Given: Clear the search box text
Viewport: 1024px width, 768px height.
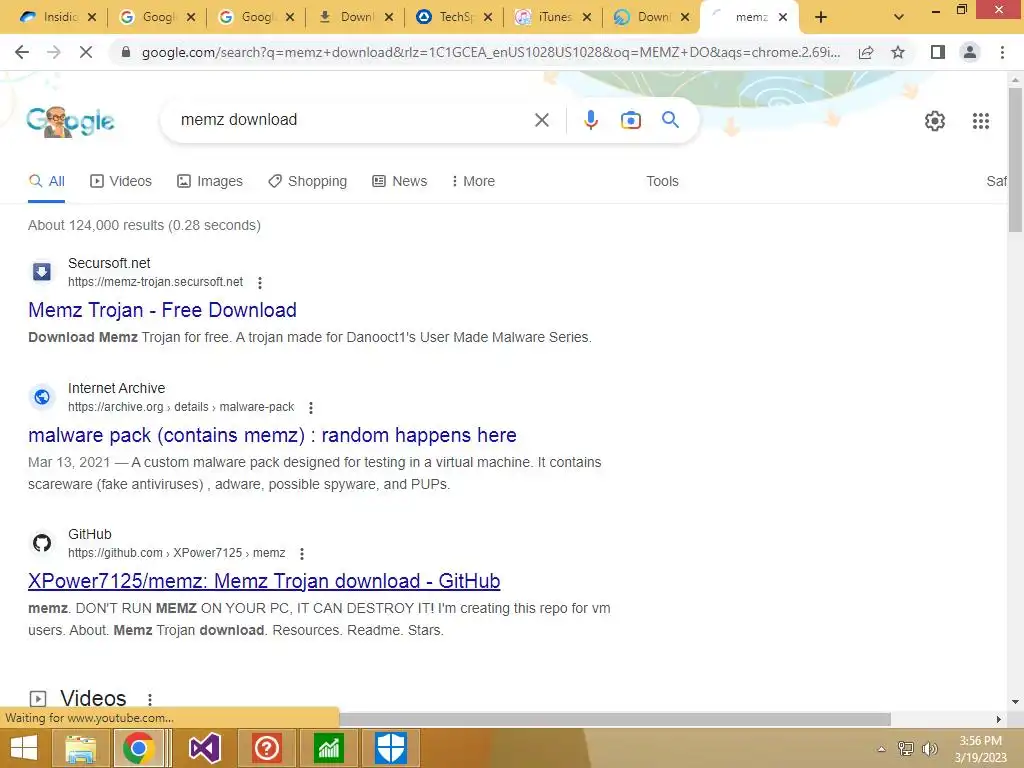Looking at the screenshot, I should (x=541, y=120).
